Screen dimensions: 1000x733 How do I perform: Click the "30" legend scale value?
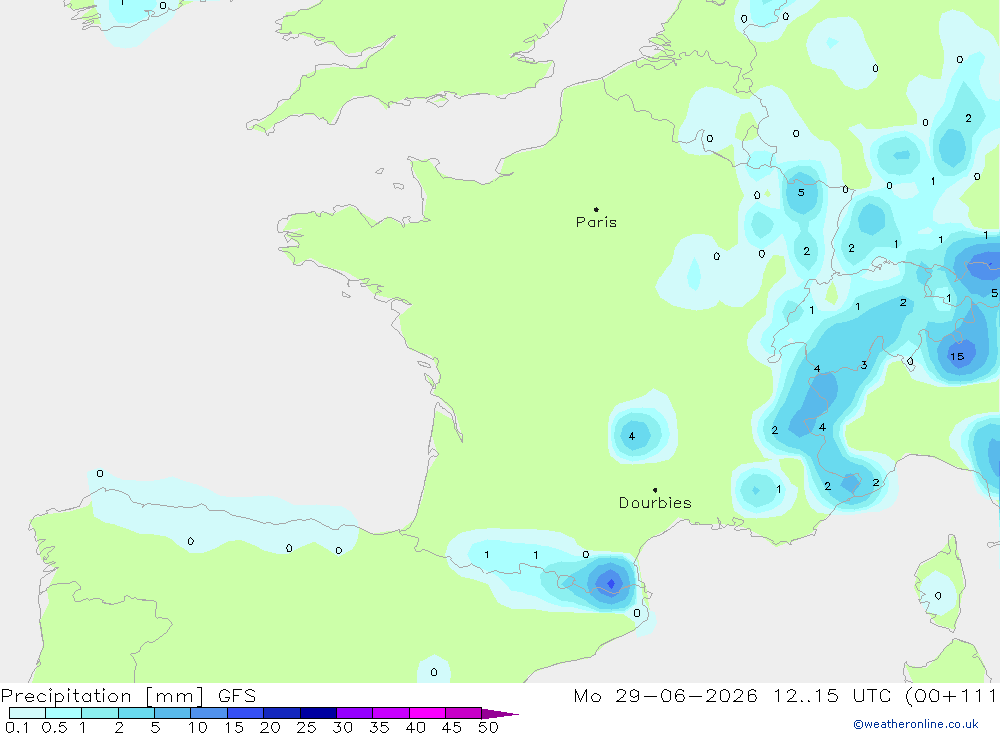342,727
